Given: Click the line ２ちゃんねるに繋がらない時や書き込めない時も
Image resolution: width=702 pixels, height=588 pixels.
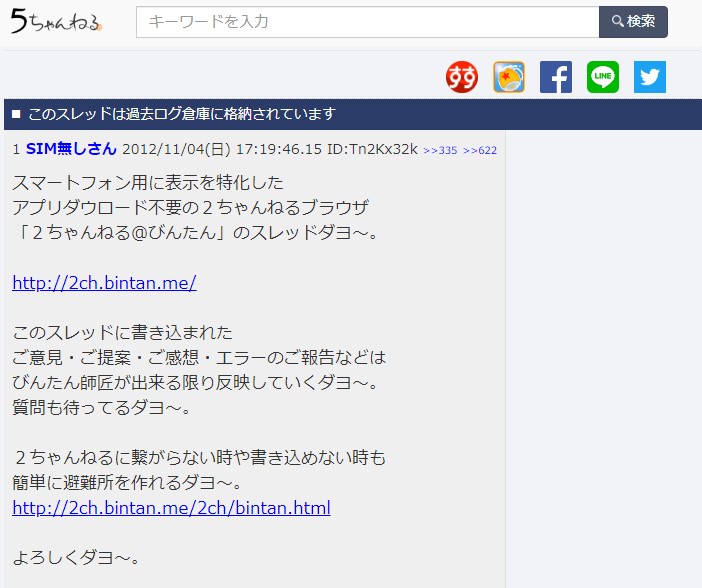Looking at the screenshot, I should pyautogui.click(x=200, y=458).
